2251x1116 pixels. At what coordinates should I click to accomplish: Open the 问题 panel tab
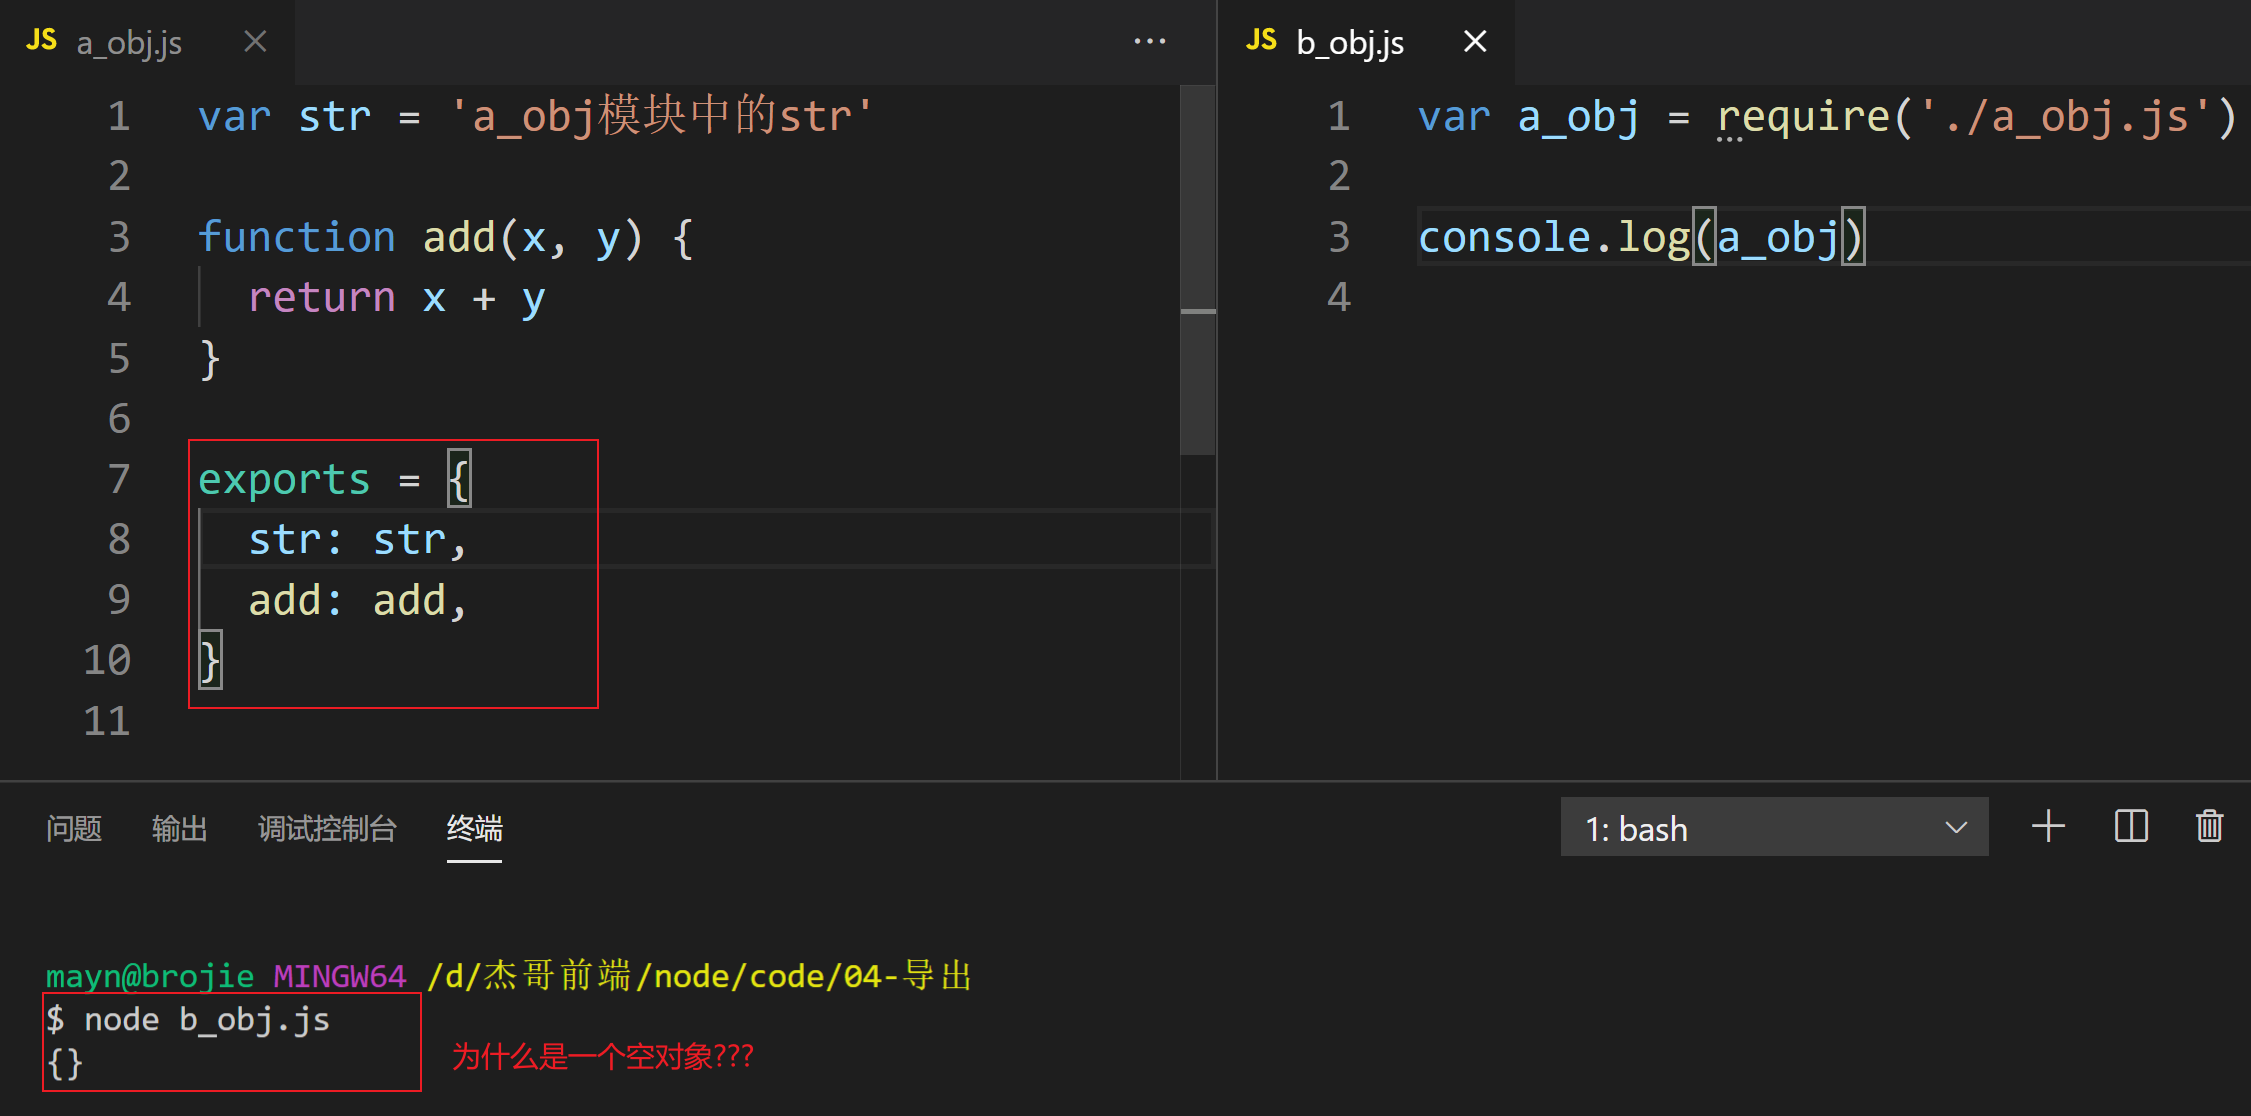[74, 829]
